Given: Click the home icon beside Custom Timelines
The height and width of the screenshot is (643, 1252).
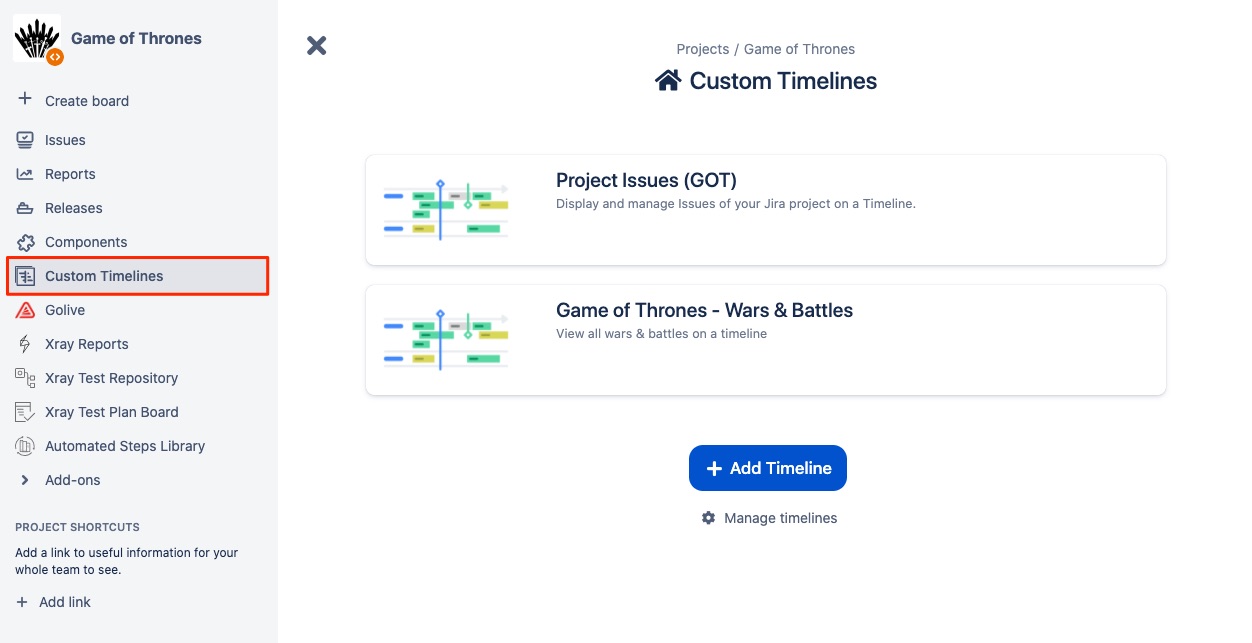Looking at the screenshot, I should pyautogui.click(x=668, y=81).
